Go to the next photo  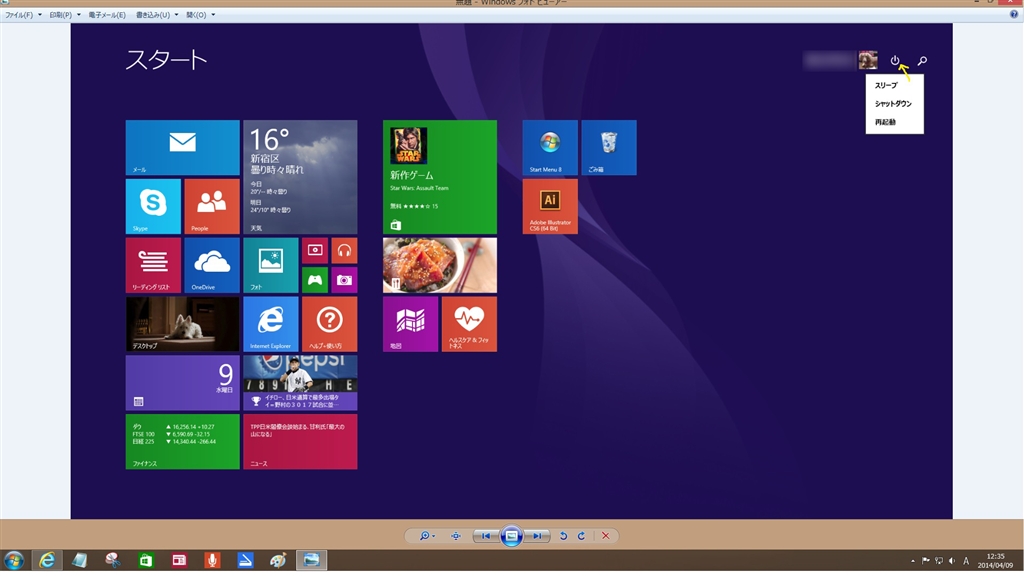(536, 536)
